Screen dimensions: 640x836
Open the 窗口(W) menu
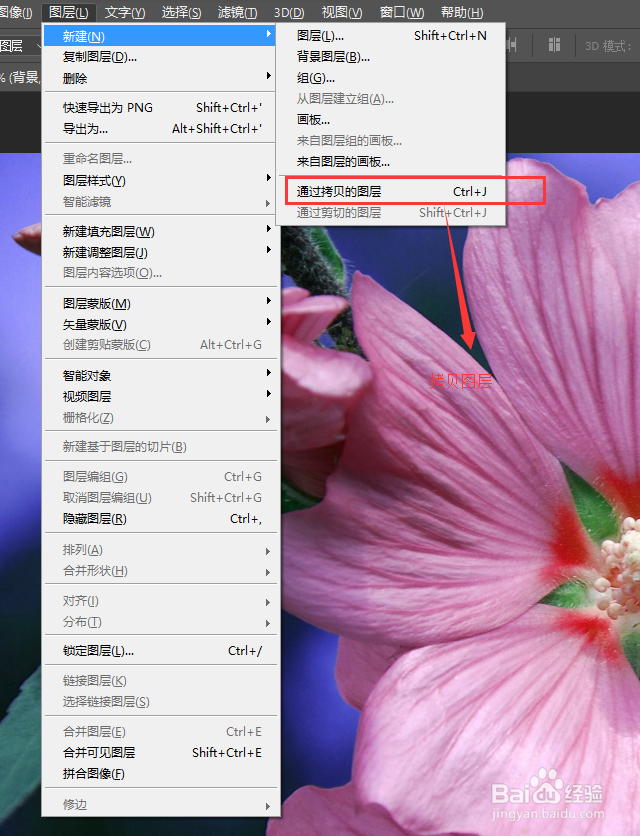402,12
